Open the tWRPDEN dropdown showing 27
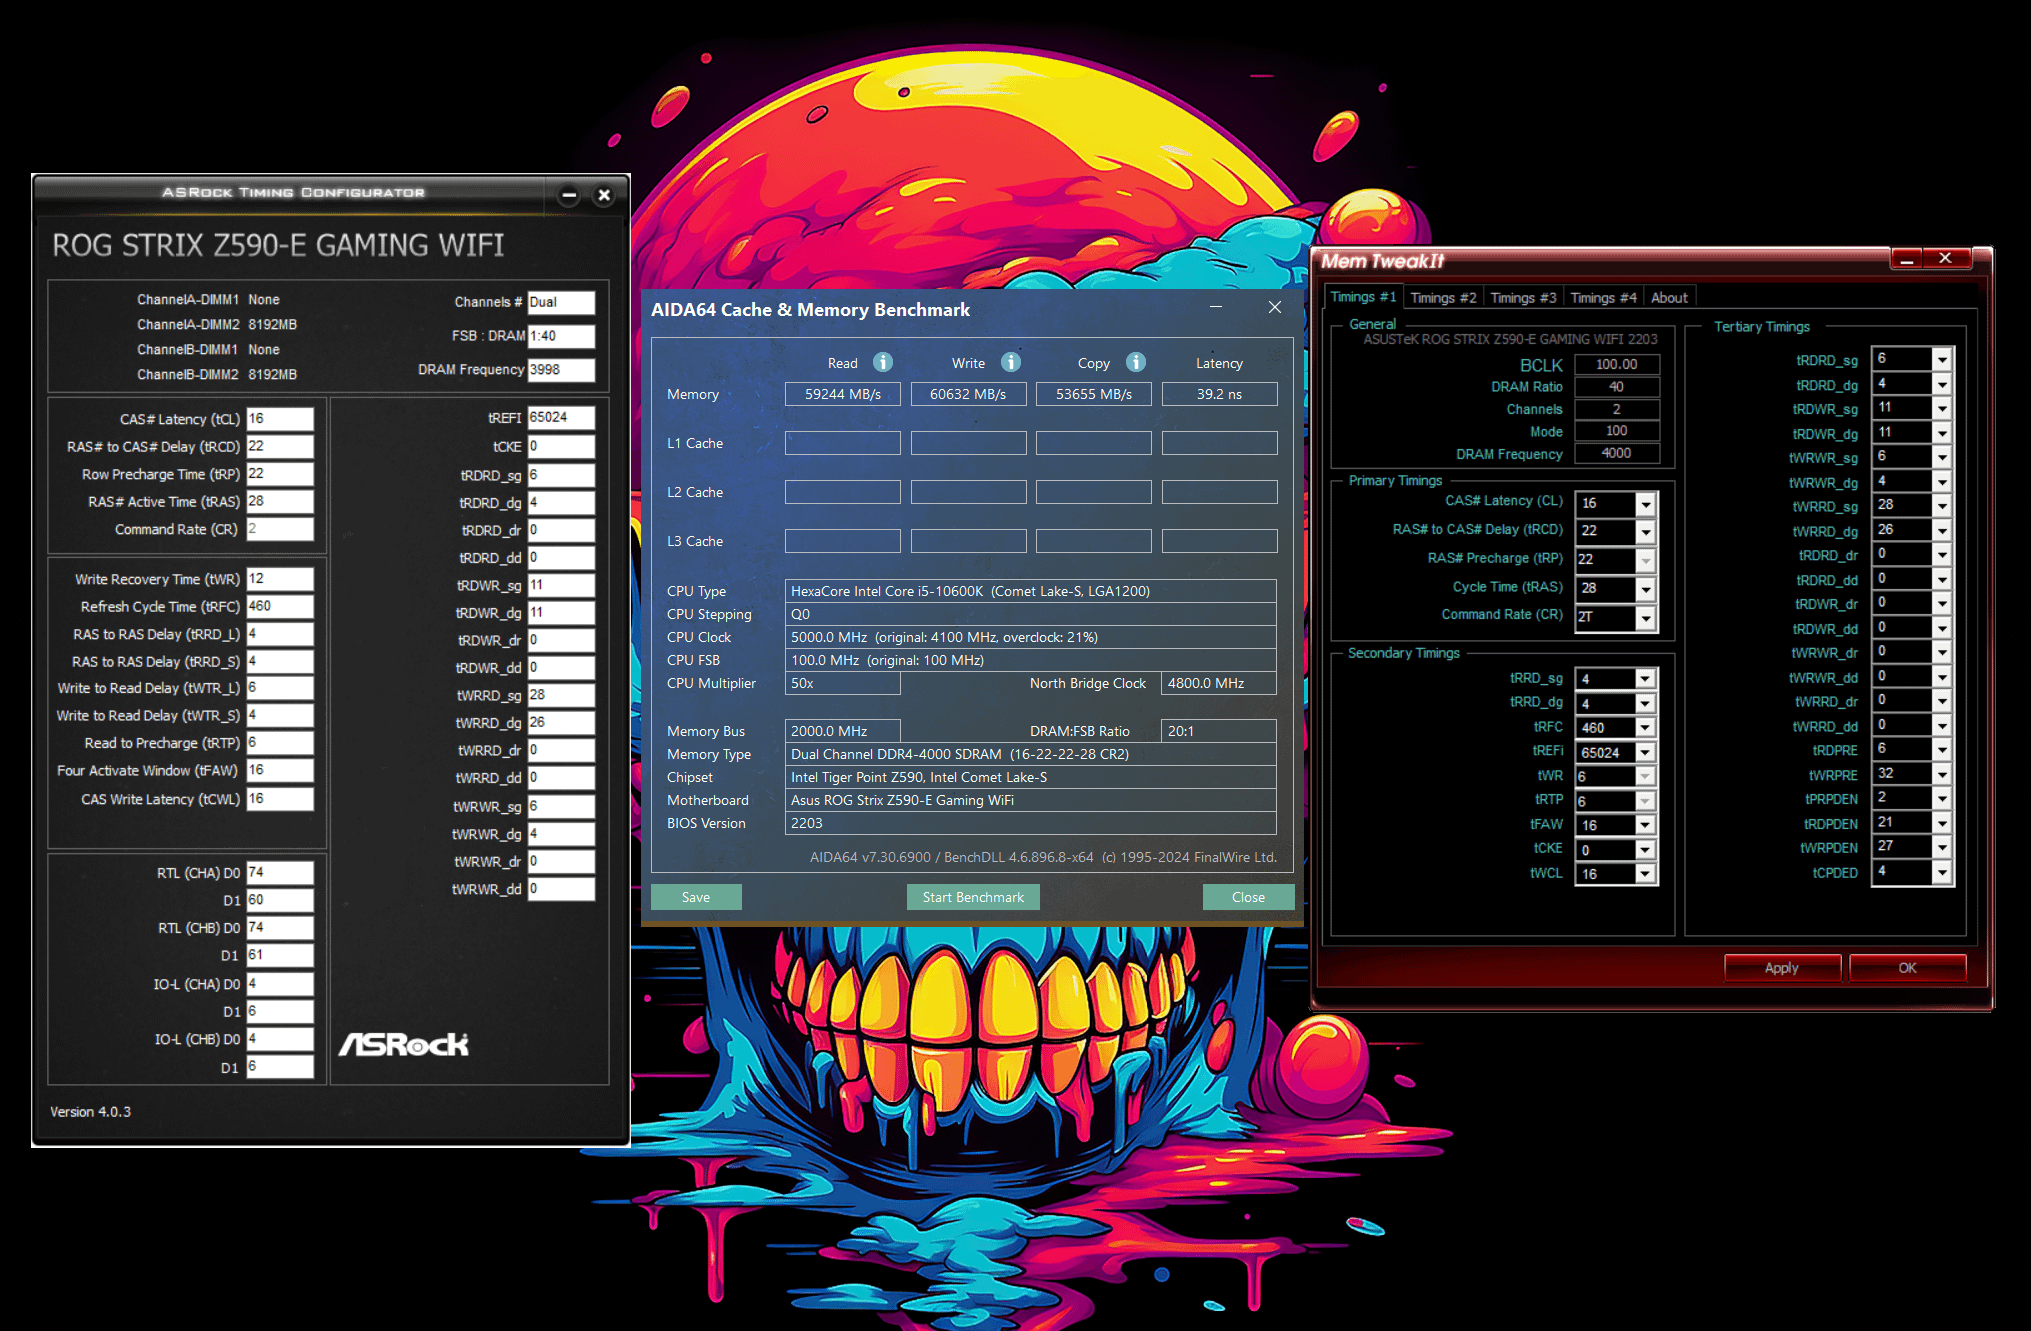The width and height of the screenshot is (2031, 1331). (x=1942, y=847)
